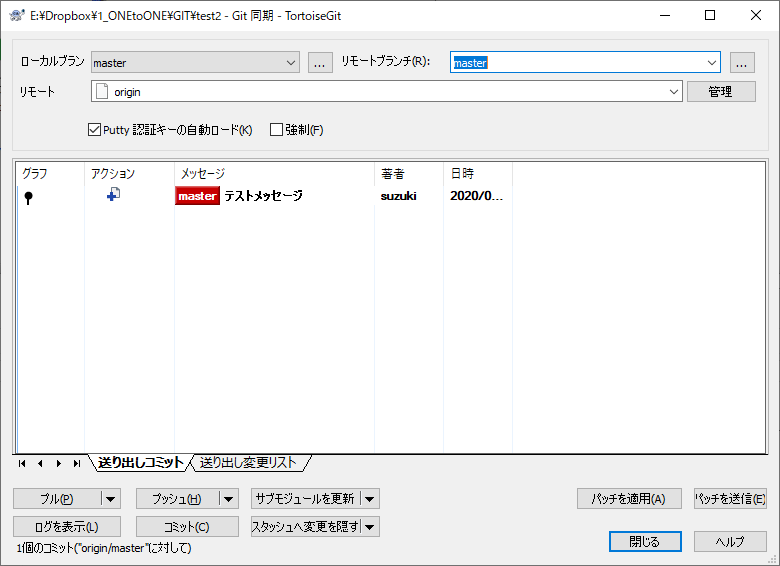Click the author suzuki cell
The height and width of the screenshot is (566, 780).
398,196
